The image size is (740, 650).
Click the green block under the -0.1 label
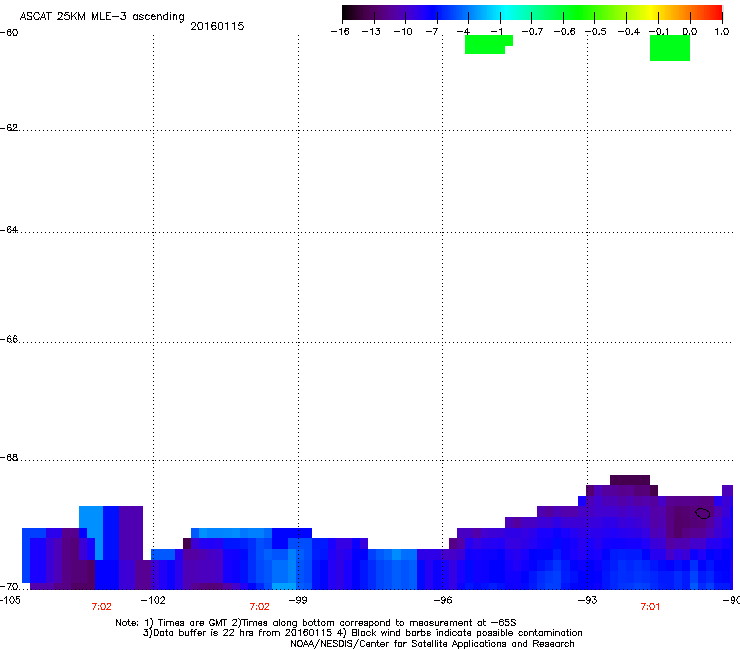point(670,48)
